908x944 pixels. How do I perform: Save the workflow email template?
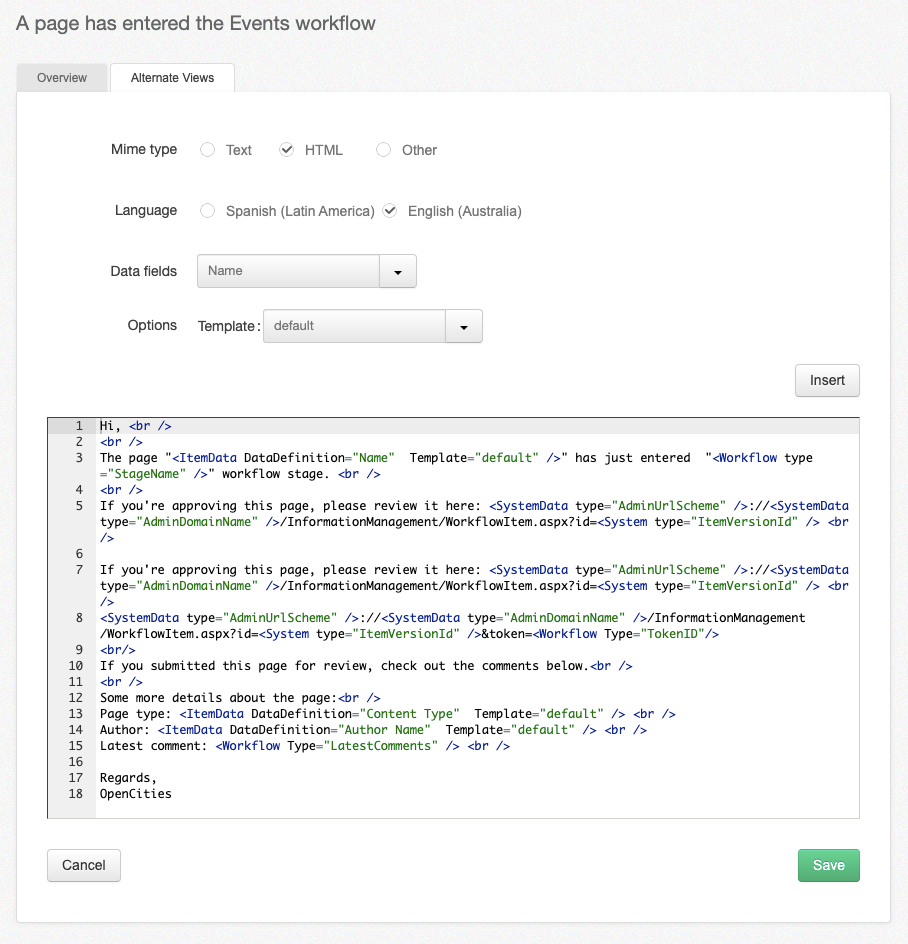[x=828, y=865]
